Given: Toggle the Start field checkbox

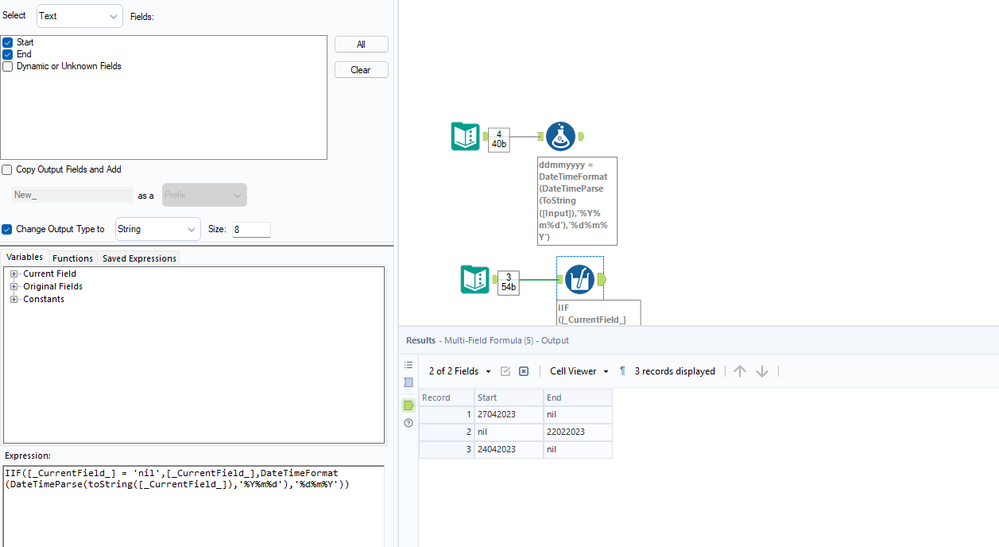Looking at the screenshot, I should [8, 42].
